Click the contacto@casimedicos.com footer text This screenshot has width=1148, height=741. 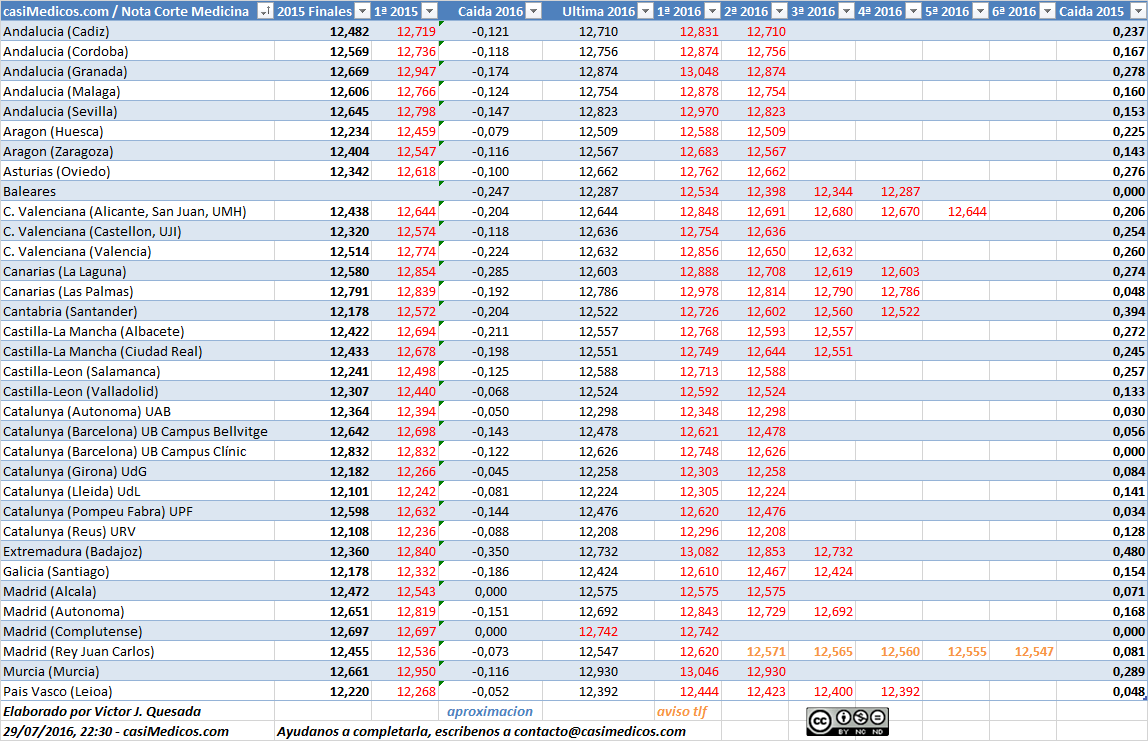coord(600,731)
